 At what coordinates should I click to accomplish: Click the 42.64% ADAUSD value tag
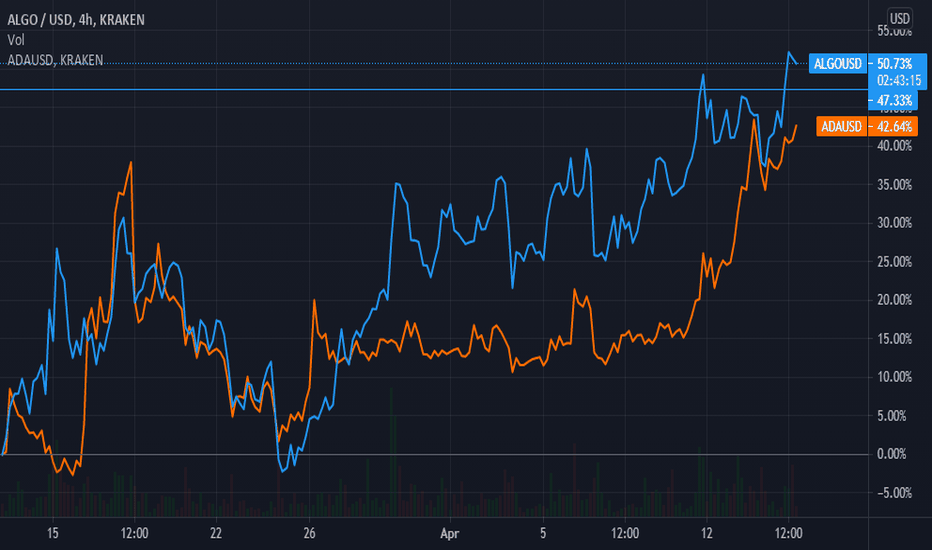point(893,126)
